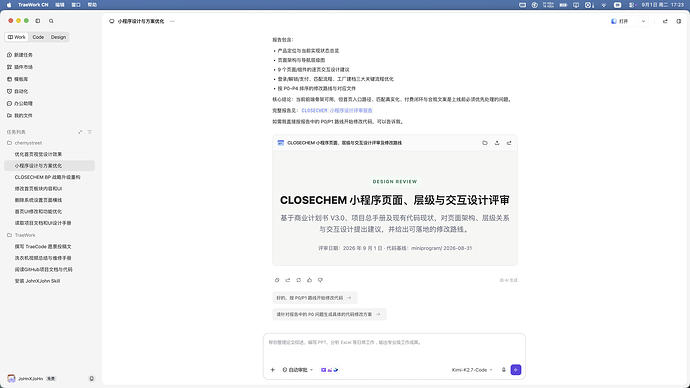Click suggestion 请针对报告中的 P0 问题生成方案
The image size is (690, 388).
tap(329, 315)
